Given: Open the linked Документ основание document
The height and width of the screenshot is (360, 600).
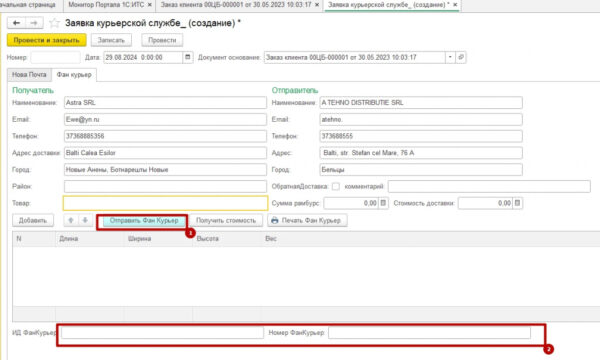Looking at the screenshot, I should coord(461,57).
